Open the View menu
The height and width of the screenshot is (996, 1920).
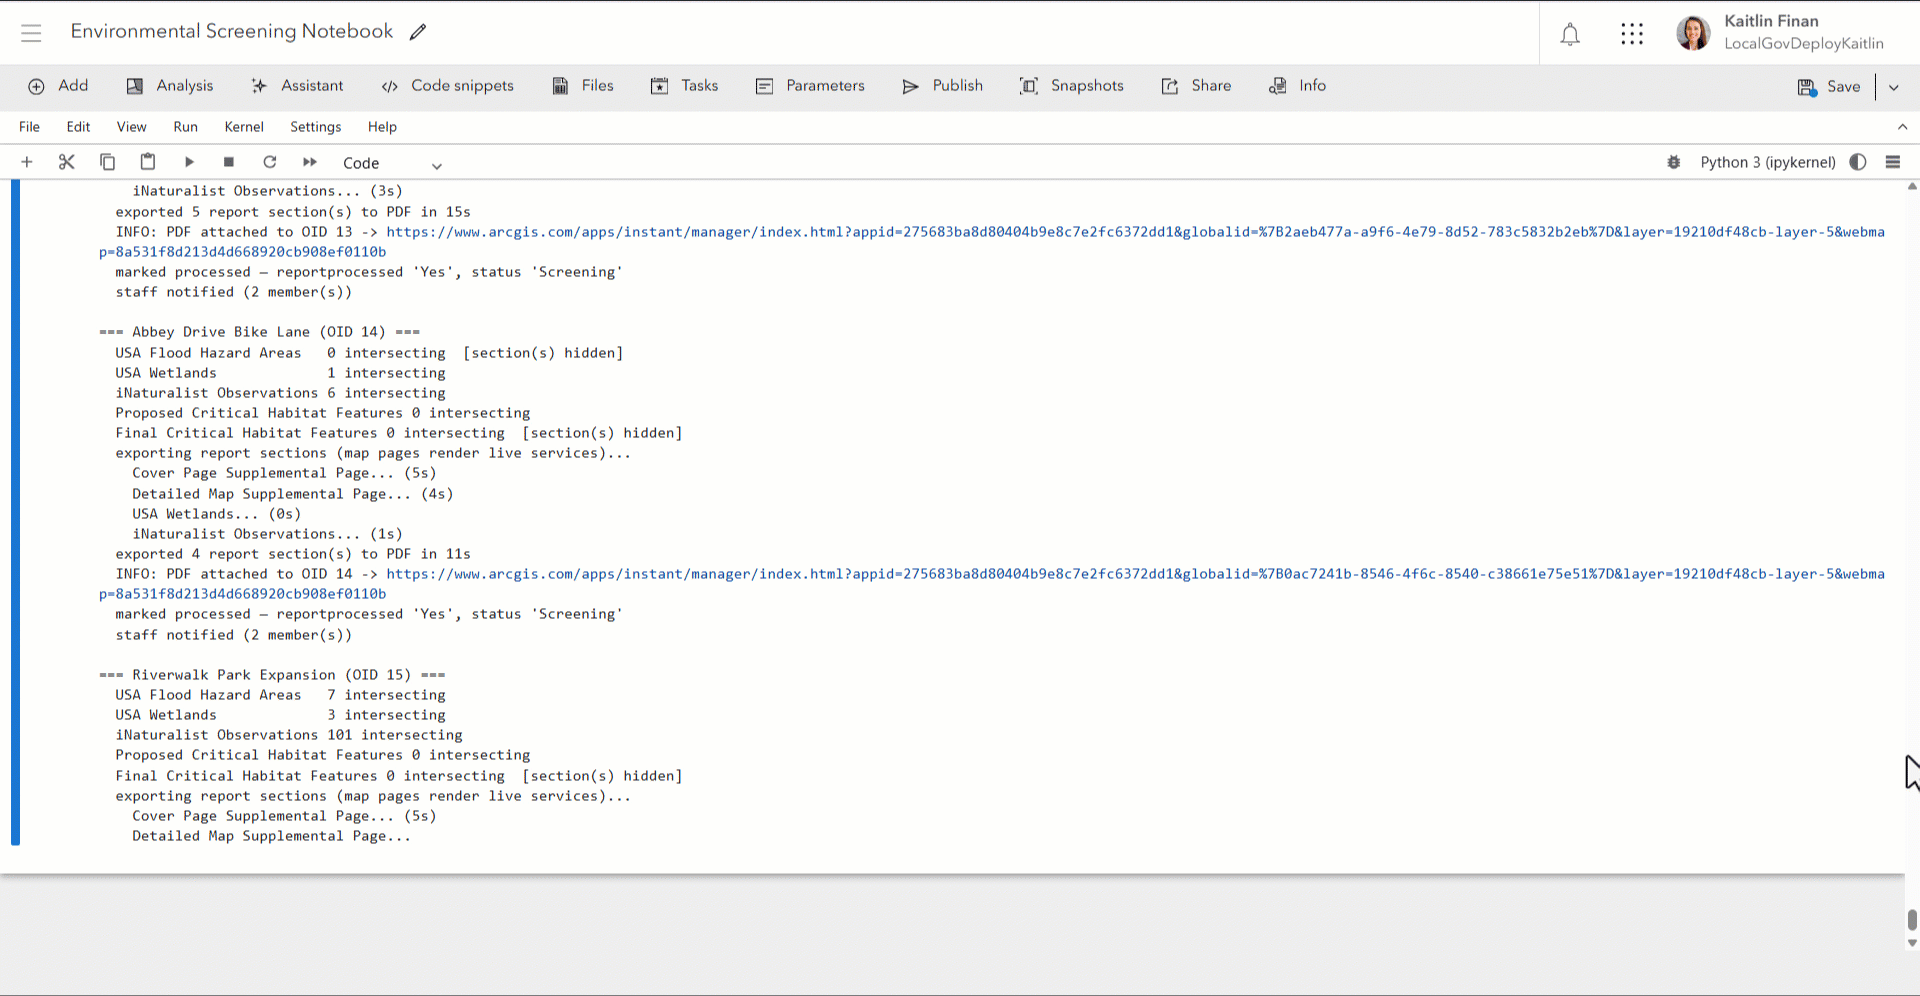click(131, 127)
